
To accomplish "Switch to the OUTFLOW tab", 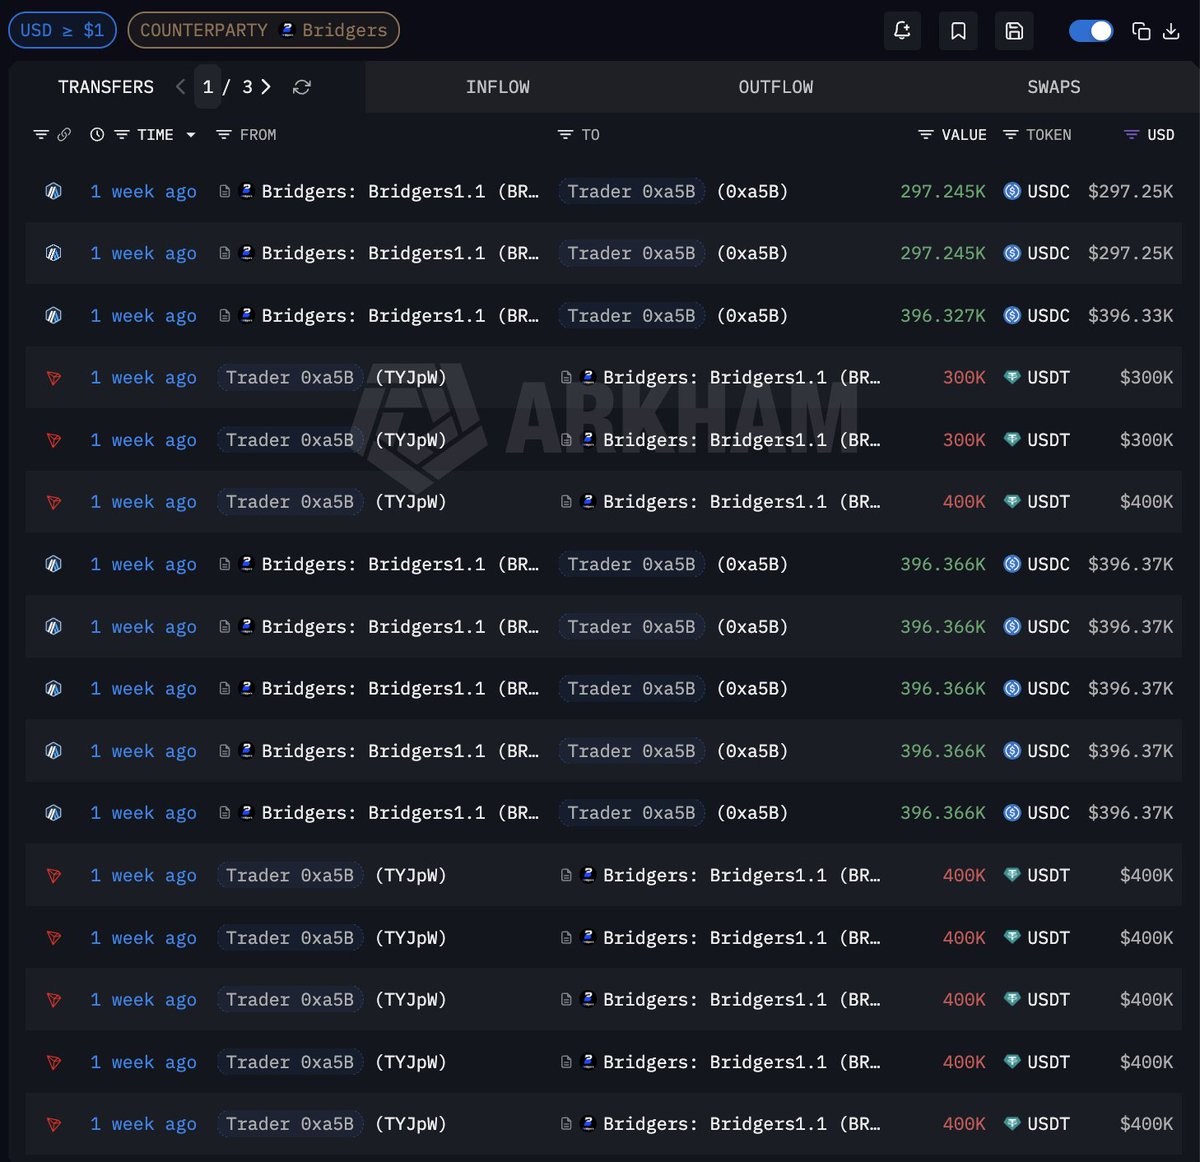I will [776, 87].
